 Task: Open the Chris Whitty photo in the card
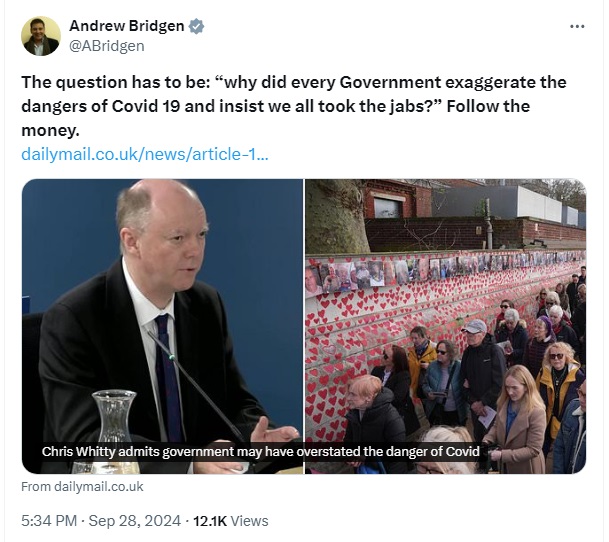pos(162,326)
